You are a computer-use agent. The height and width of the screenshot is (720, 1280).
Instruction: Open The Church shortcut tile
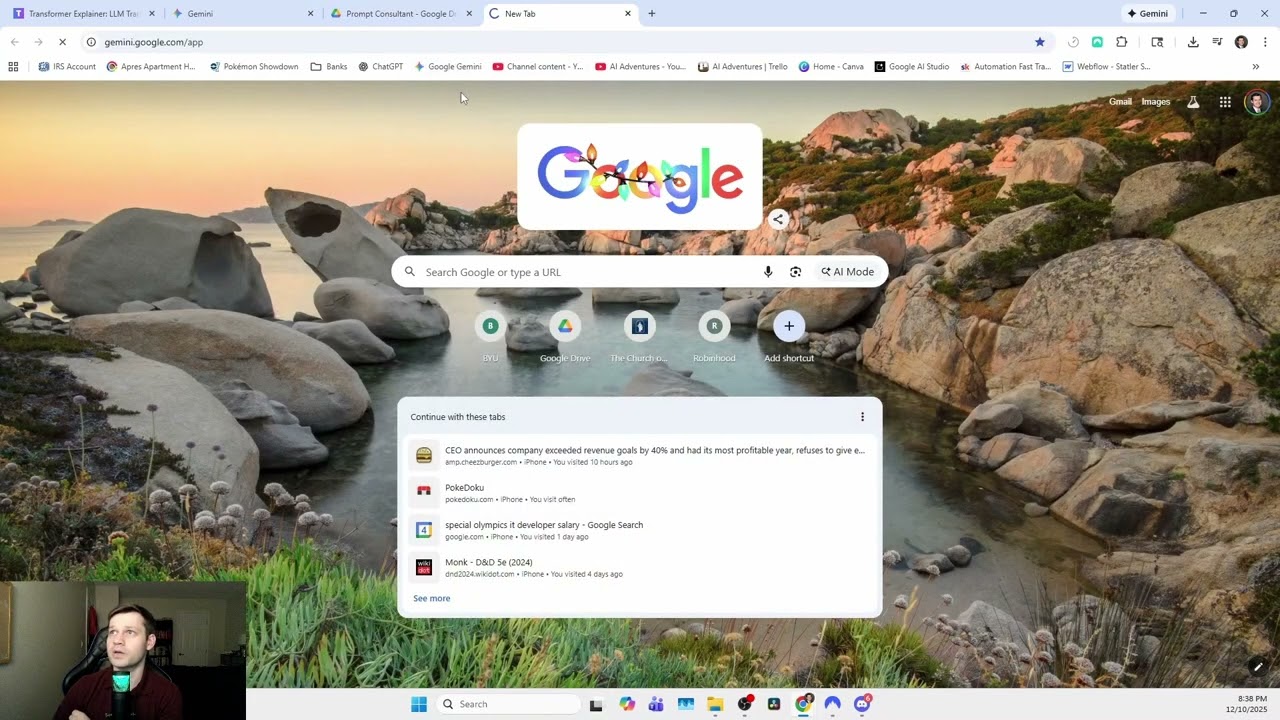pos(639,337)
